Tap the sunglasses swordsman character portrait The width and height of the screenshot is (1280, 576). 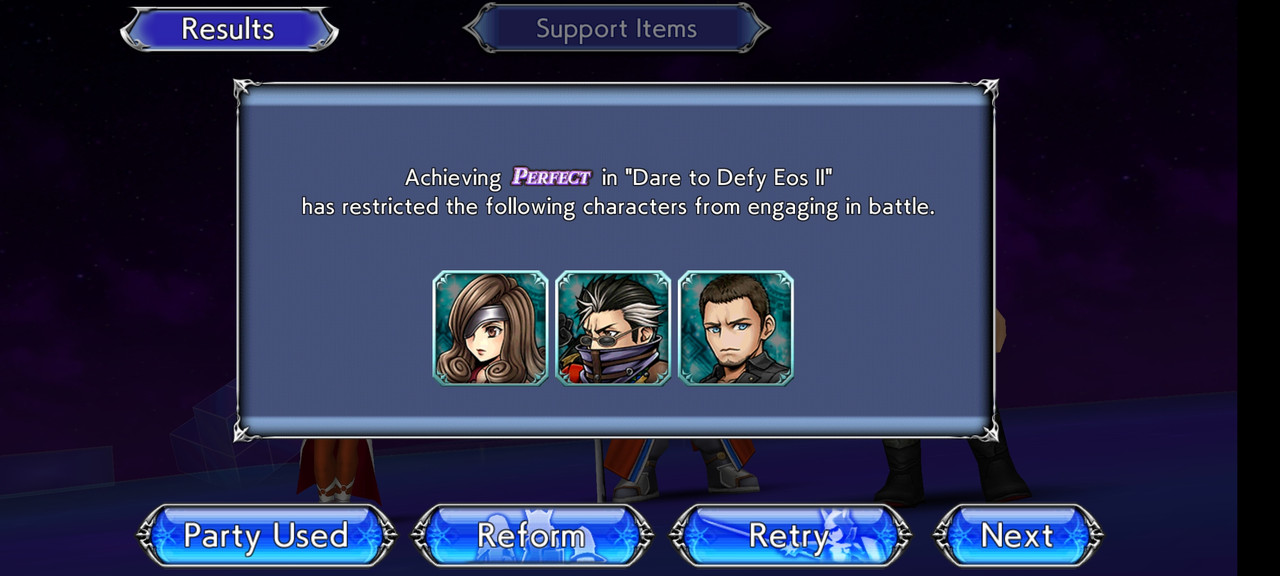613,328
